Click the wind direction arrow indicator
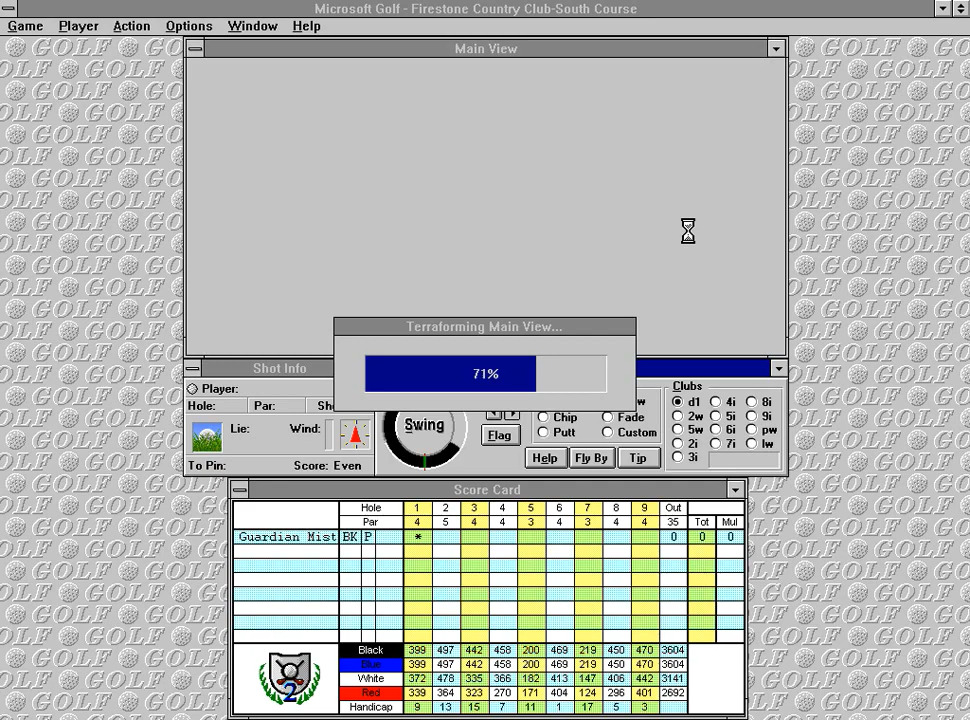 (355, 436)
